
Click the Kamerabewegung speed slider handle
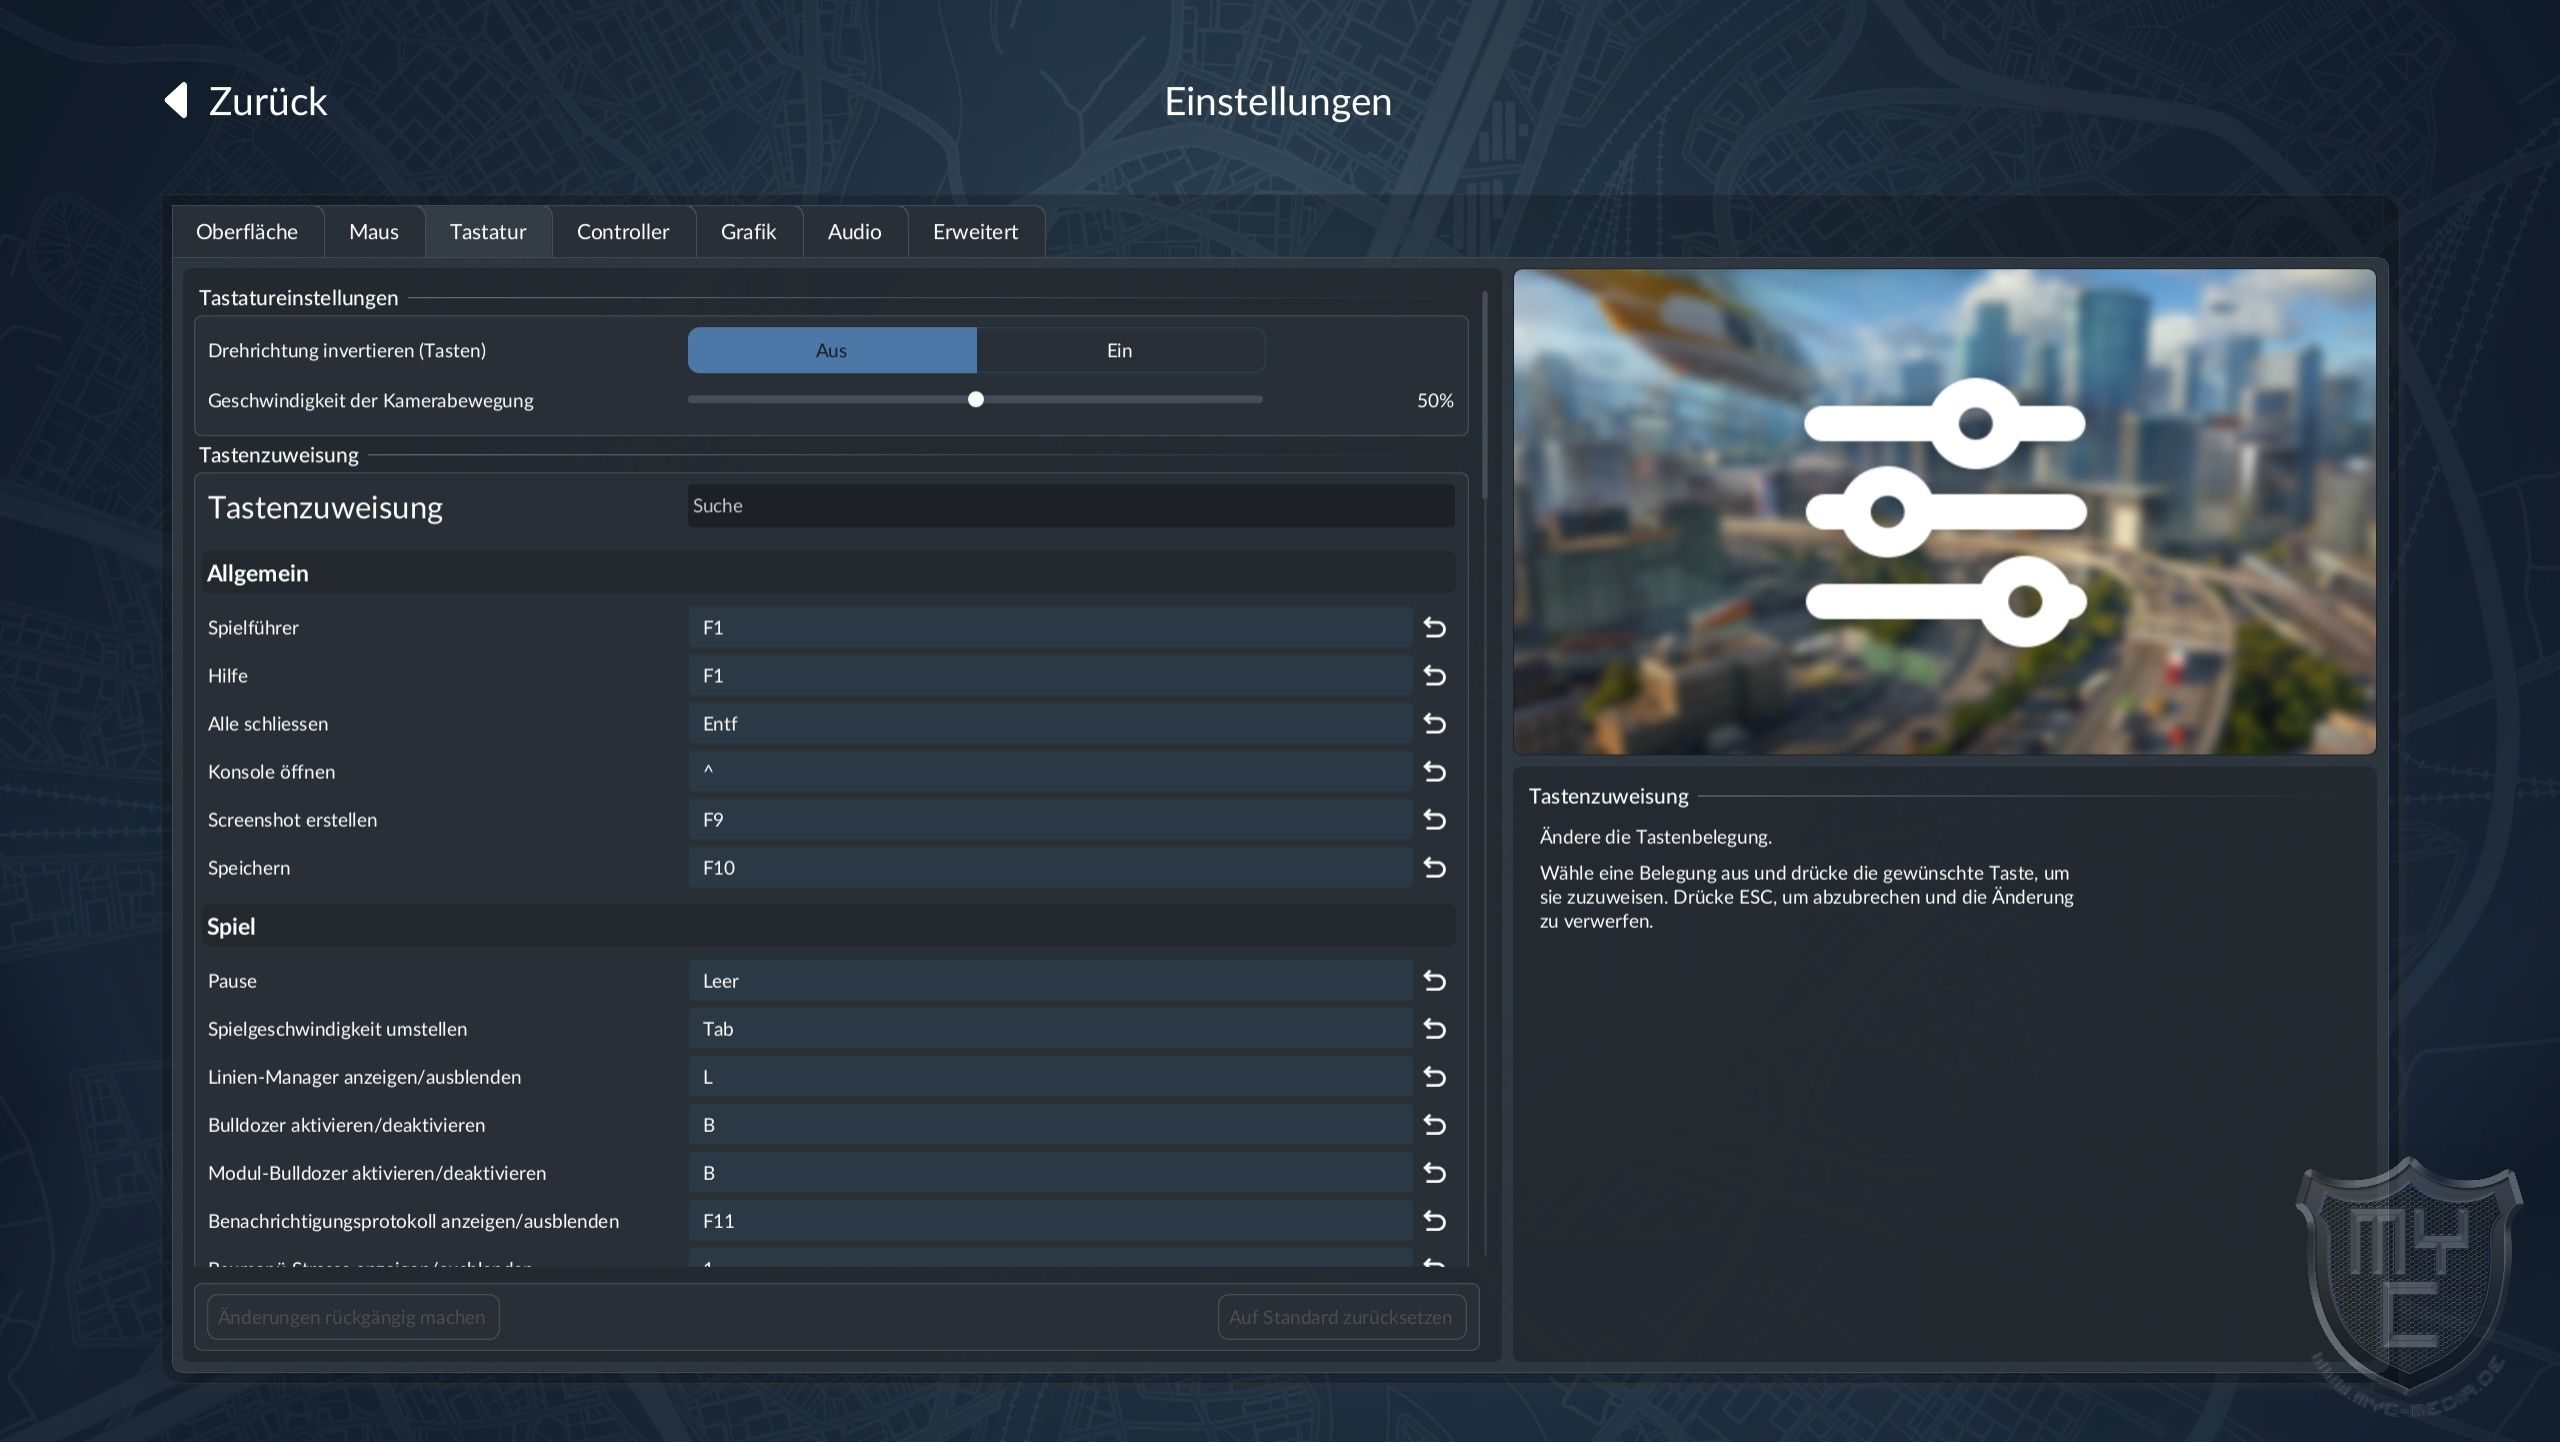(x=976, y=399)
